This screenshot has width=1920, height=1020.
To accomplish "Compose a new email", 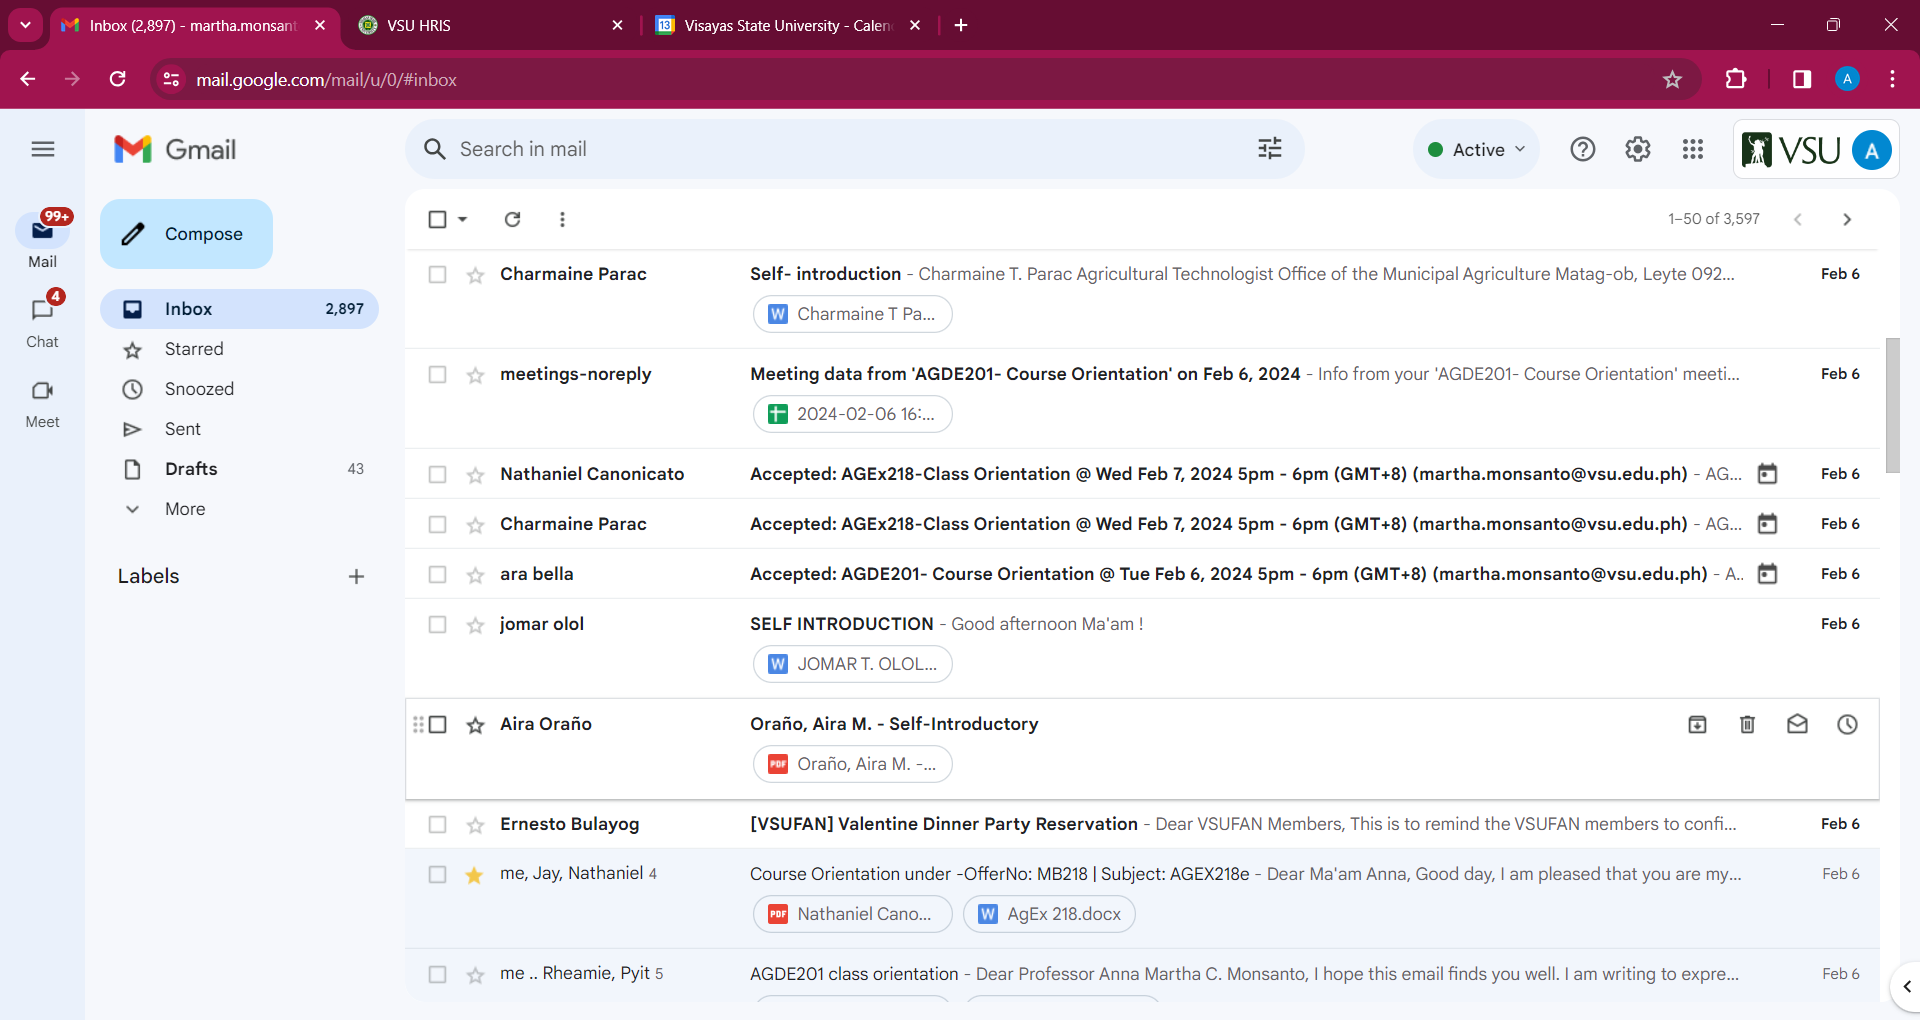I will click(x=186, y=234).
